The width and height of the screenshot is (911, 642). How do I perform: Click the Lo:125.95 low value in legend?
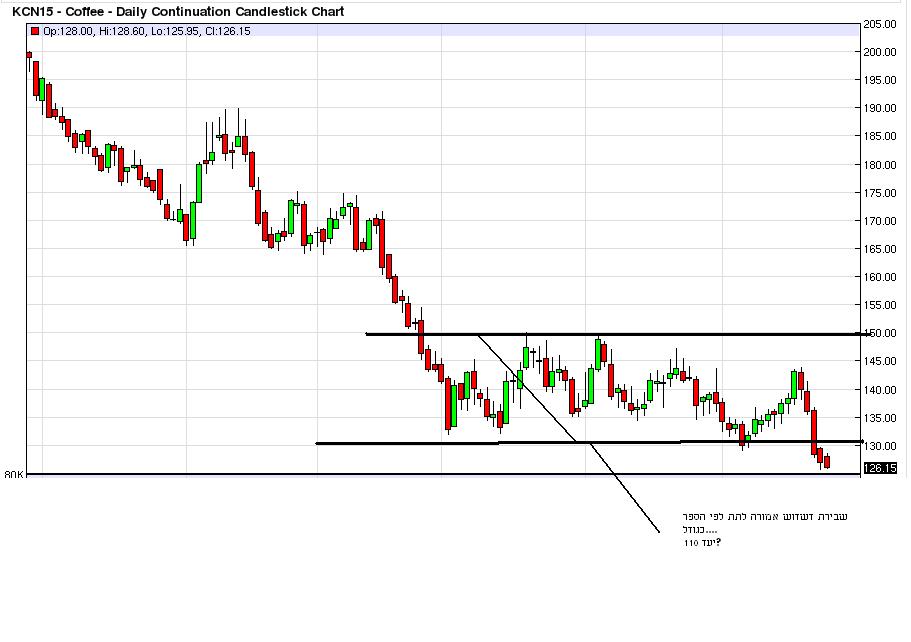pos(175,31)
